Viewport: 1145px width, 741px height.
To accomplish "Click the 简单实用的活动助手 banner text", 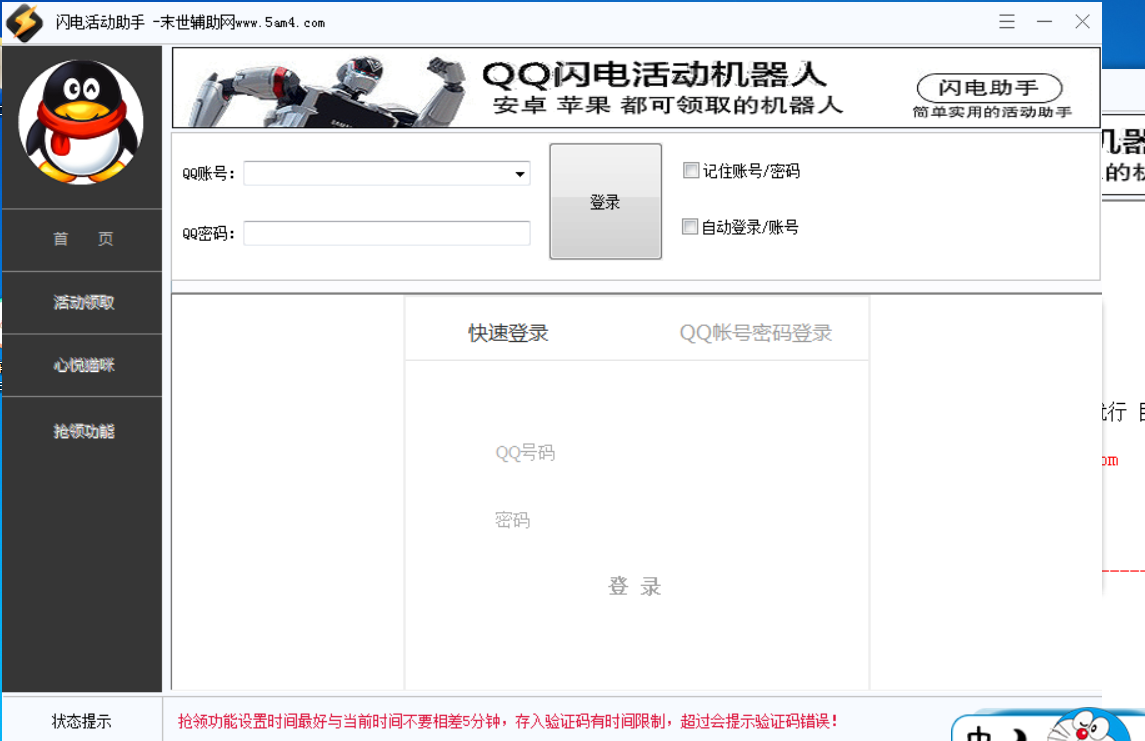I will (x=992, y=112).
